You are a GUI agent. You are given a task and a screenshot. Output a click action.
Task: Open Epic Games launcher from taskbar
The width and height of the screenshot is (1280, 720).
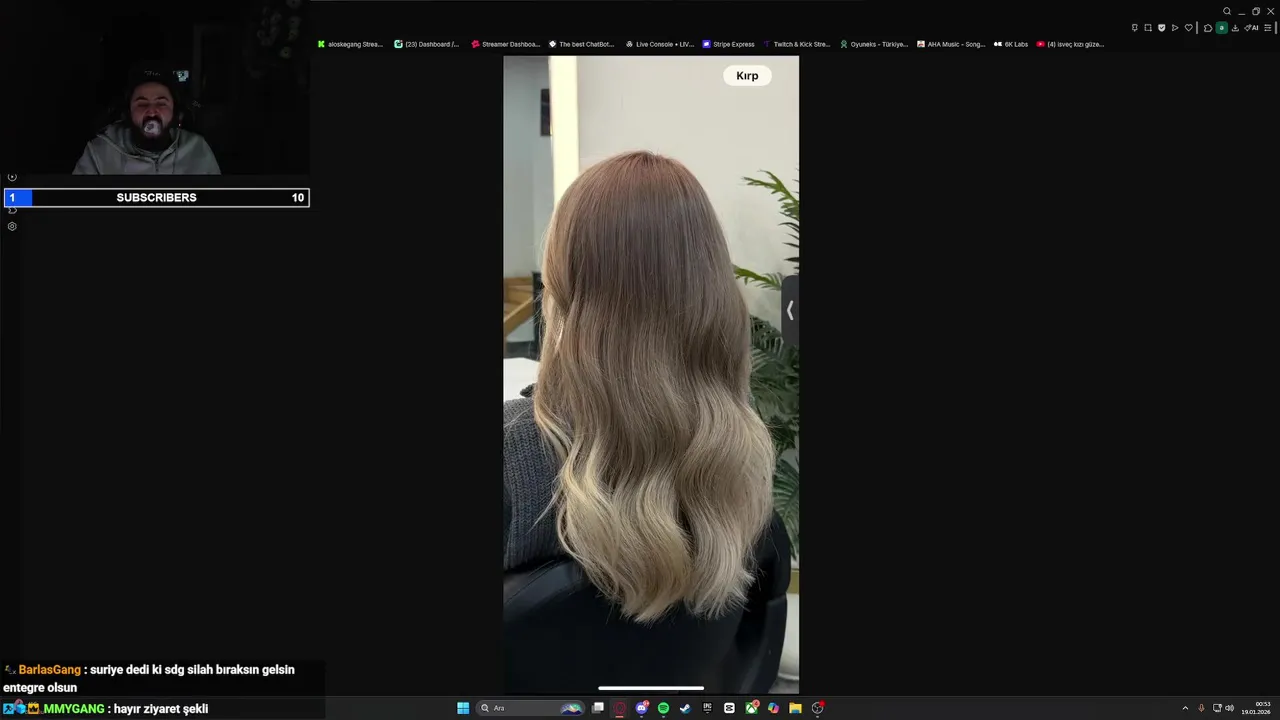[x=707, y=708]
